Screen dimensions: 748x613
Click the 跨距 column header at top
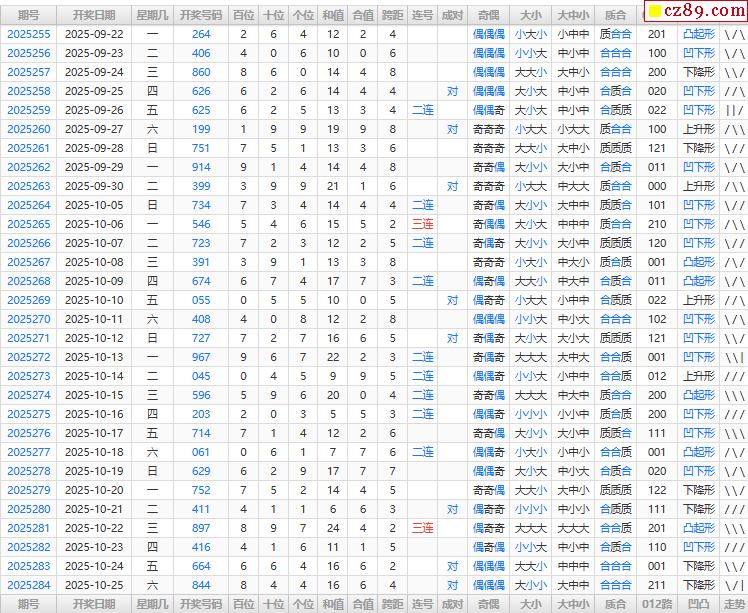tap(393, 15)
